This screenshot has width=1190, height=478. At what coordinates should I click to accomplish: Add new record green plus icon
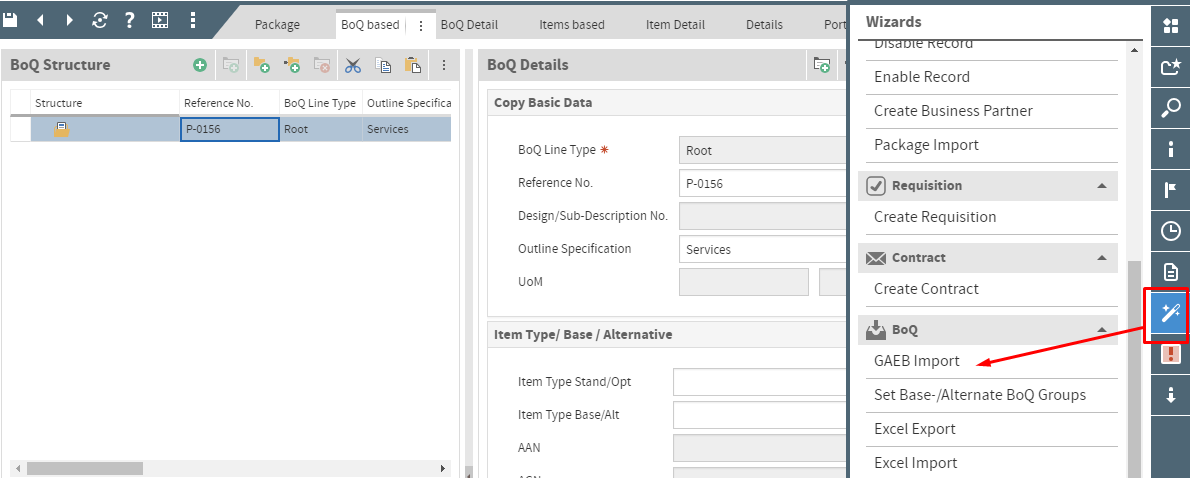(x=200, y=65)
